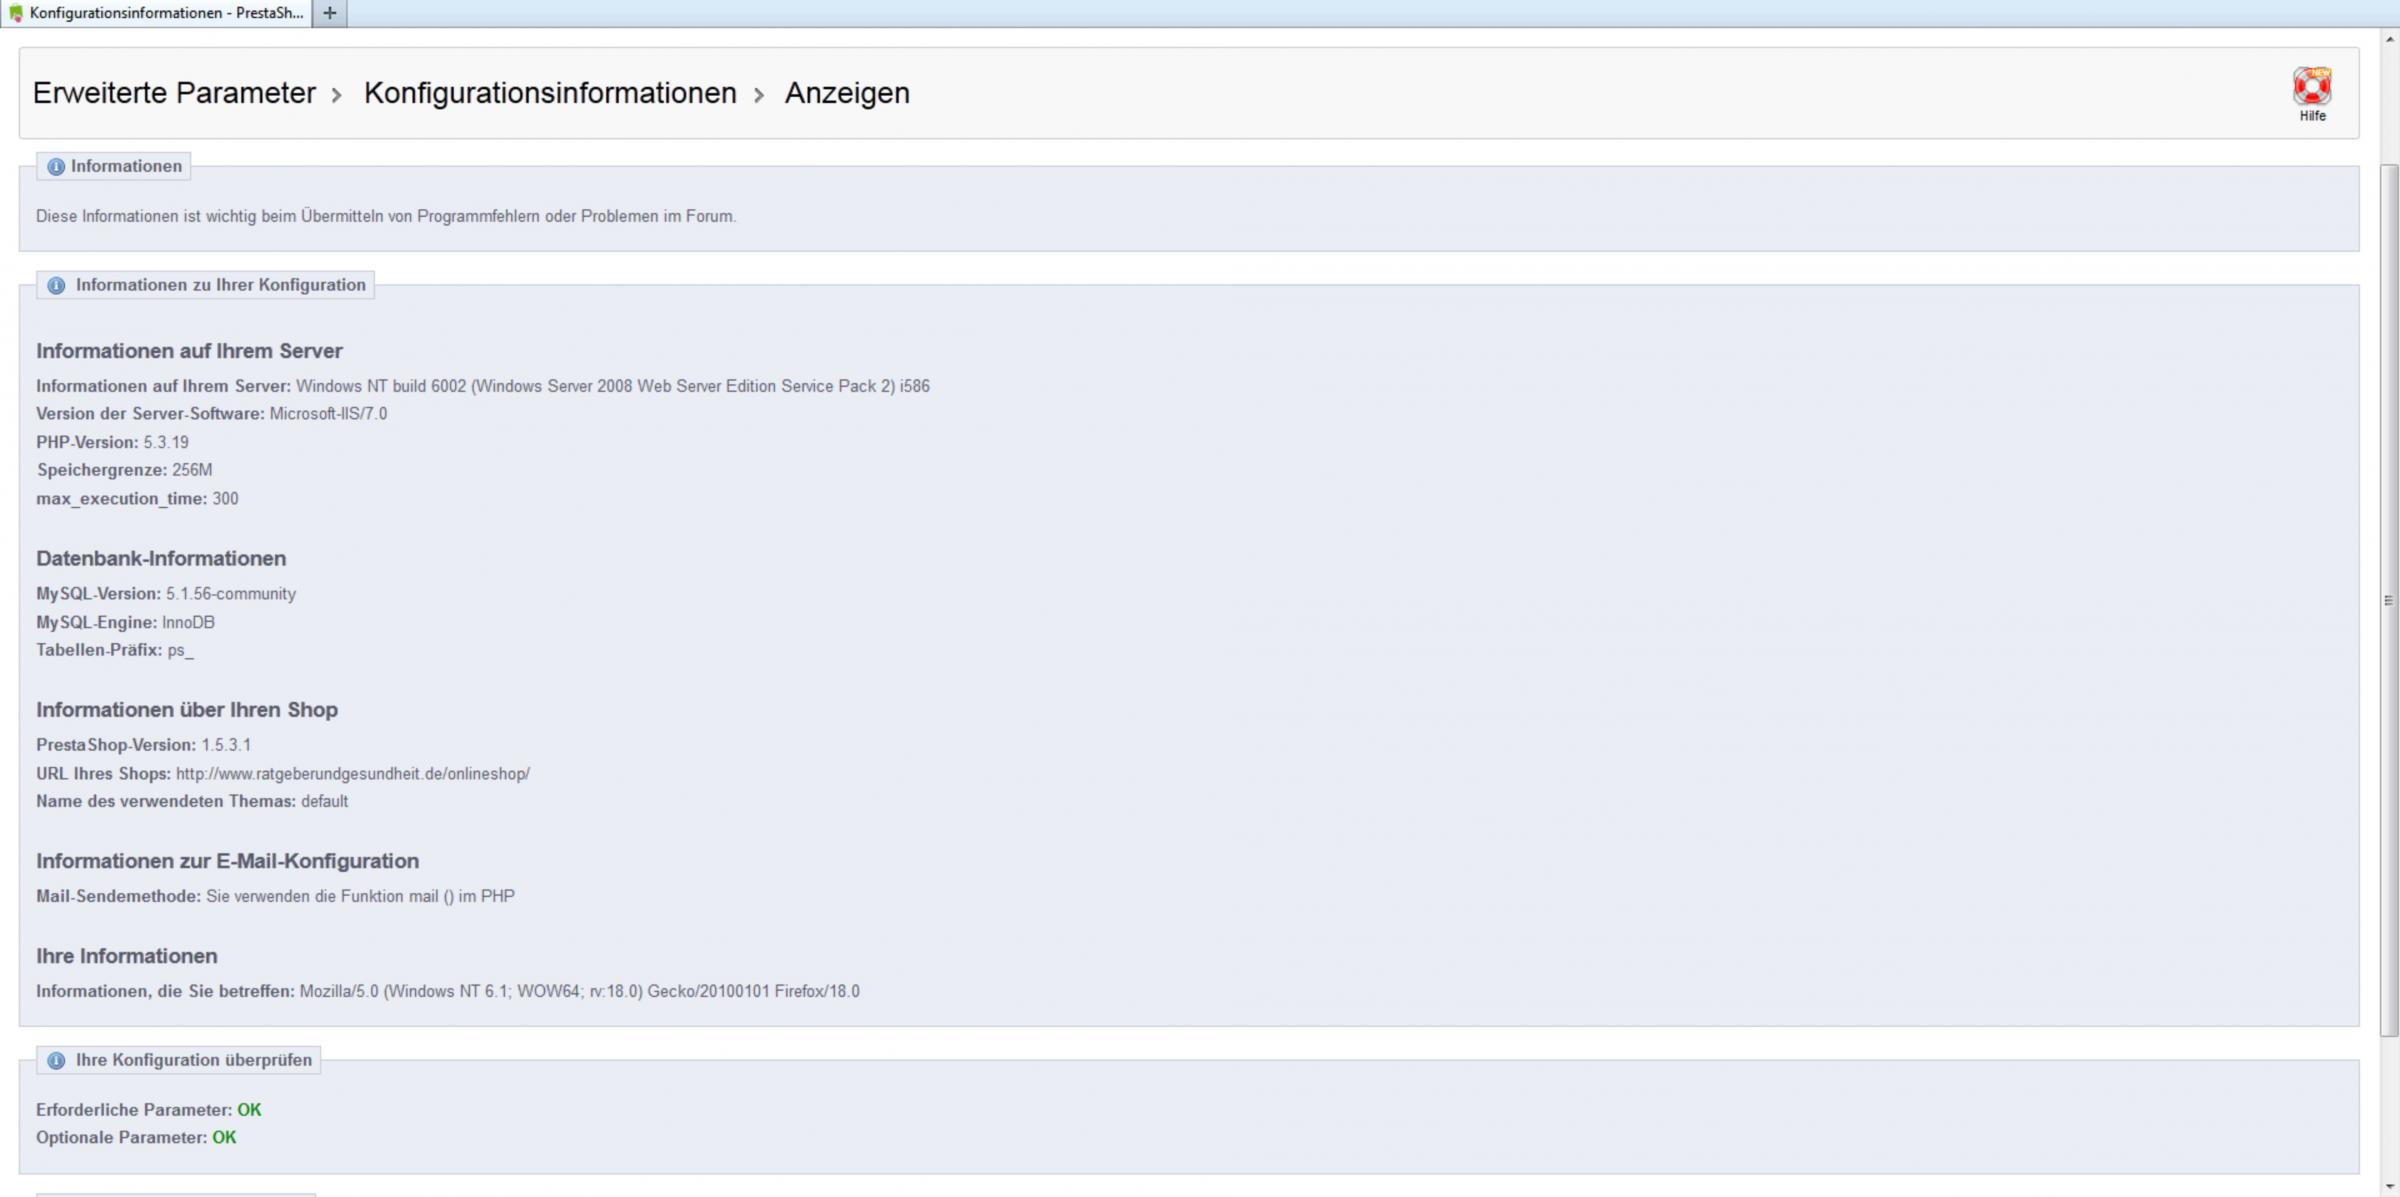Click the 'Hilfe' label under the lifebuoy
This screenshot has height=1197, width=2400.
[x=2311, y=116]
